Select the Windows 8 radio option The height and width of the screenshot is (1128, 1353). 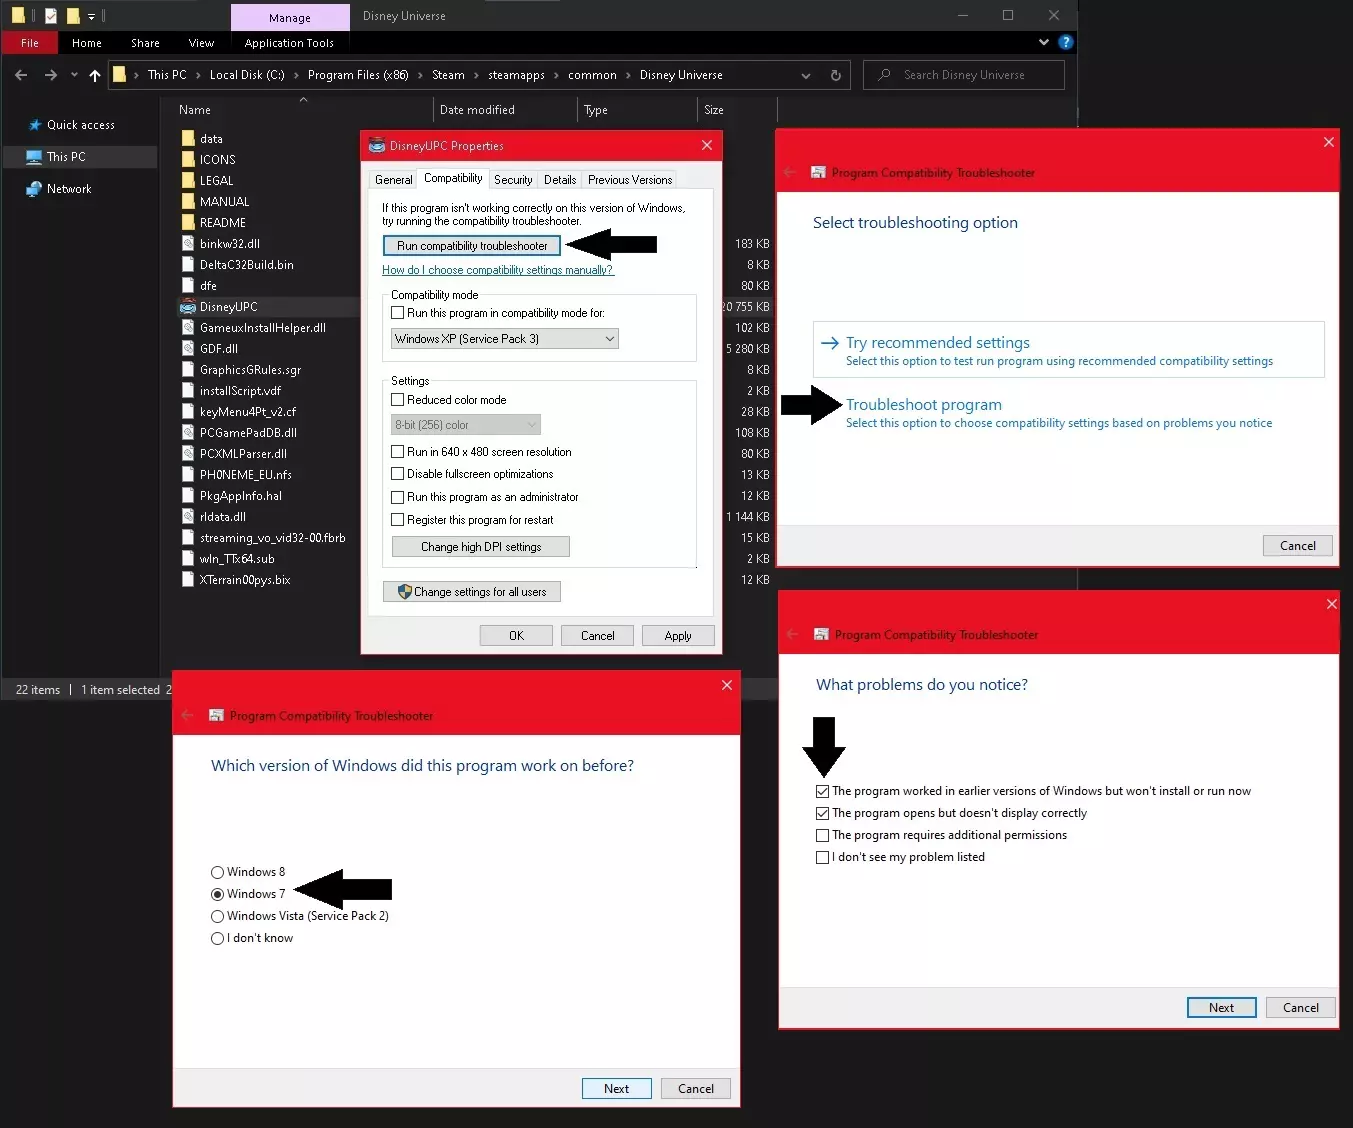click(x=217, y=873)
